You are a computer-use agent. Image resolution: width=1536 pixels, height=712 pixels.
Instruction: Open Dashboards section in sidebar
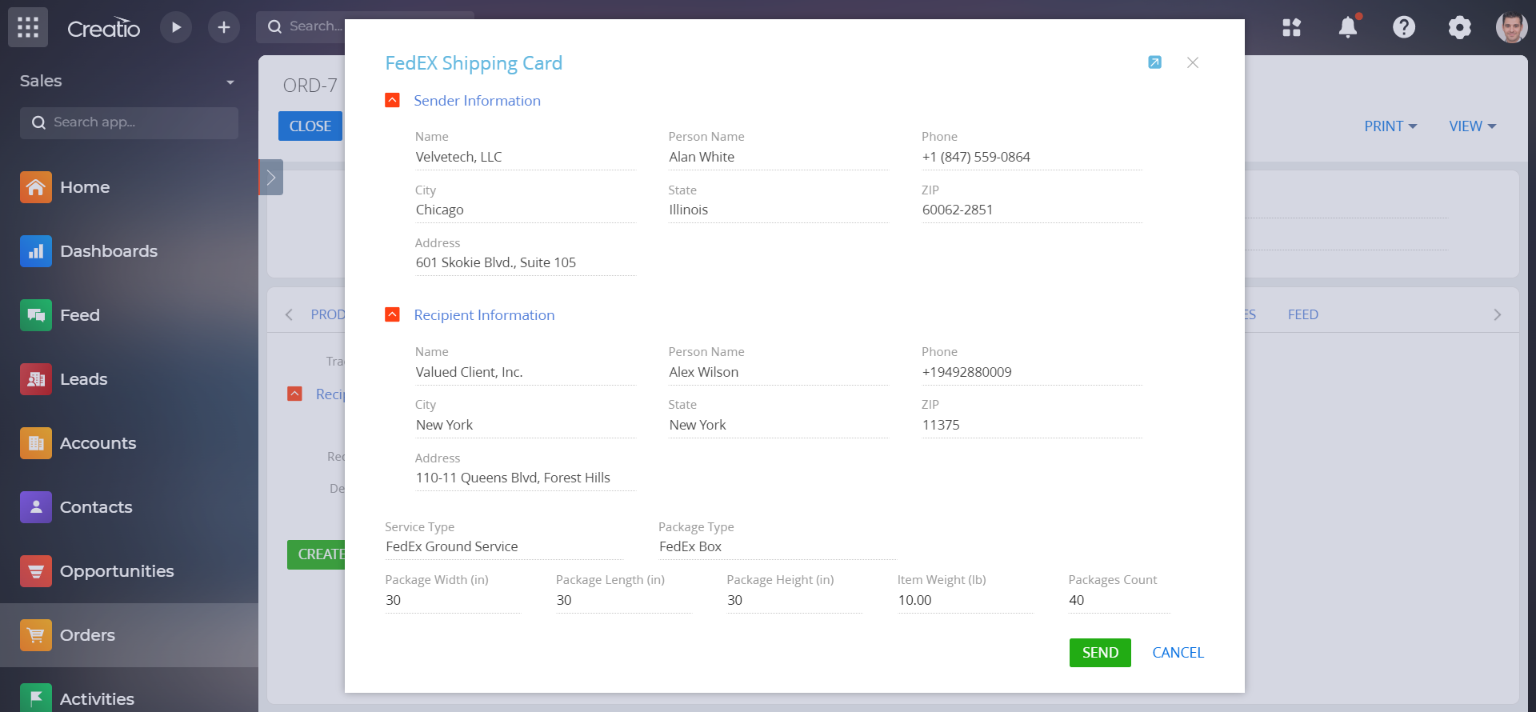pos(129,251)
